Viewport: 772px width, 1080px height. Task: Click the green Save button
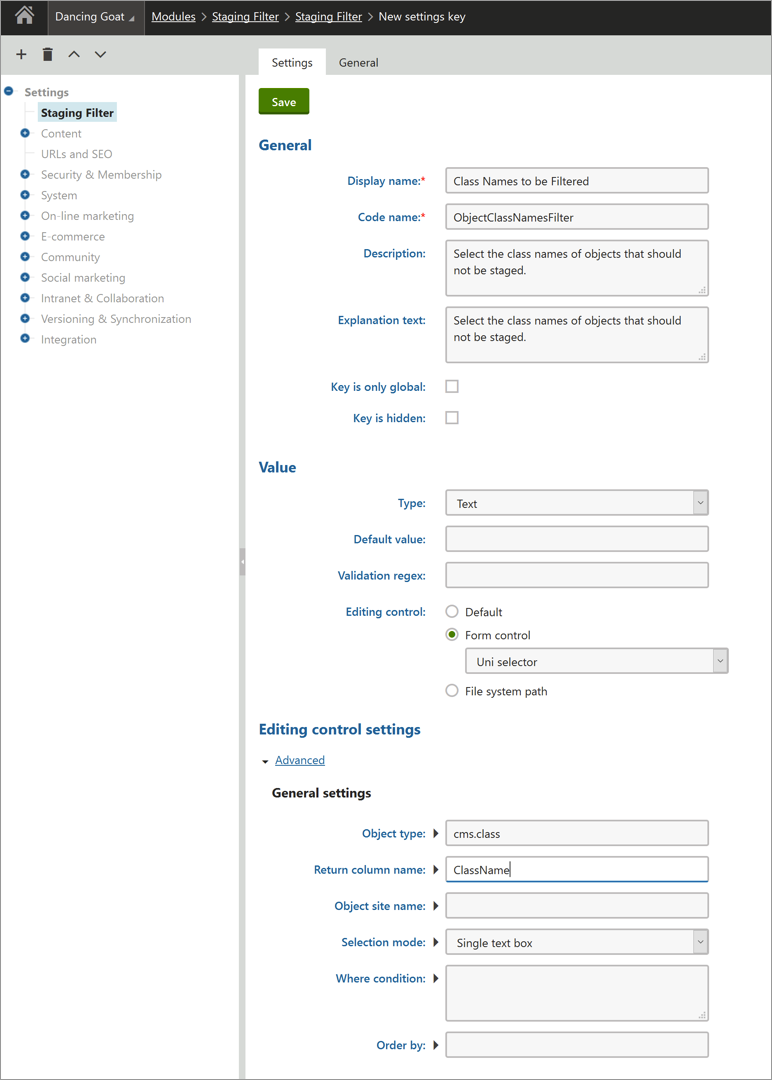tap(284, 102)
